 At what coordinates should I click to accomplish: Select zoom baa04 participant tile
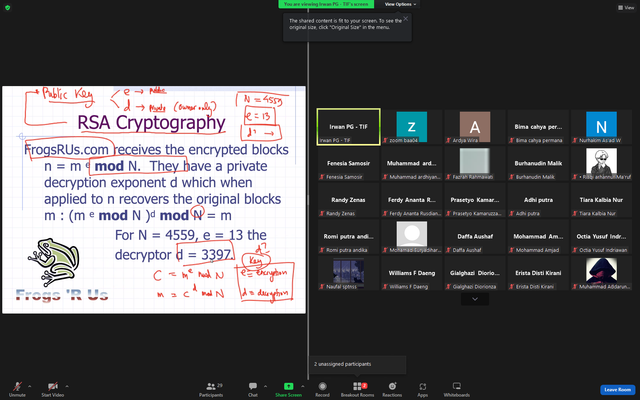click(x=411, y=127)
